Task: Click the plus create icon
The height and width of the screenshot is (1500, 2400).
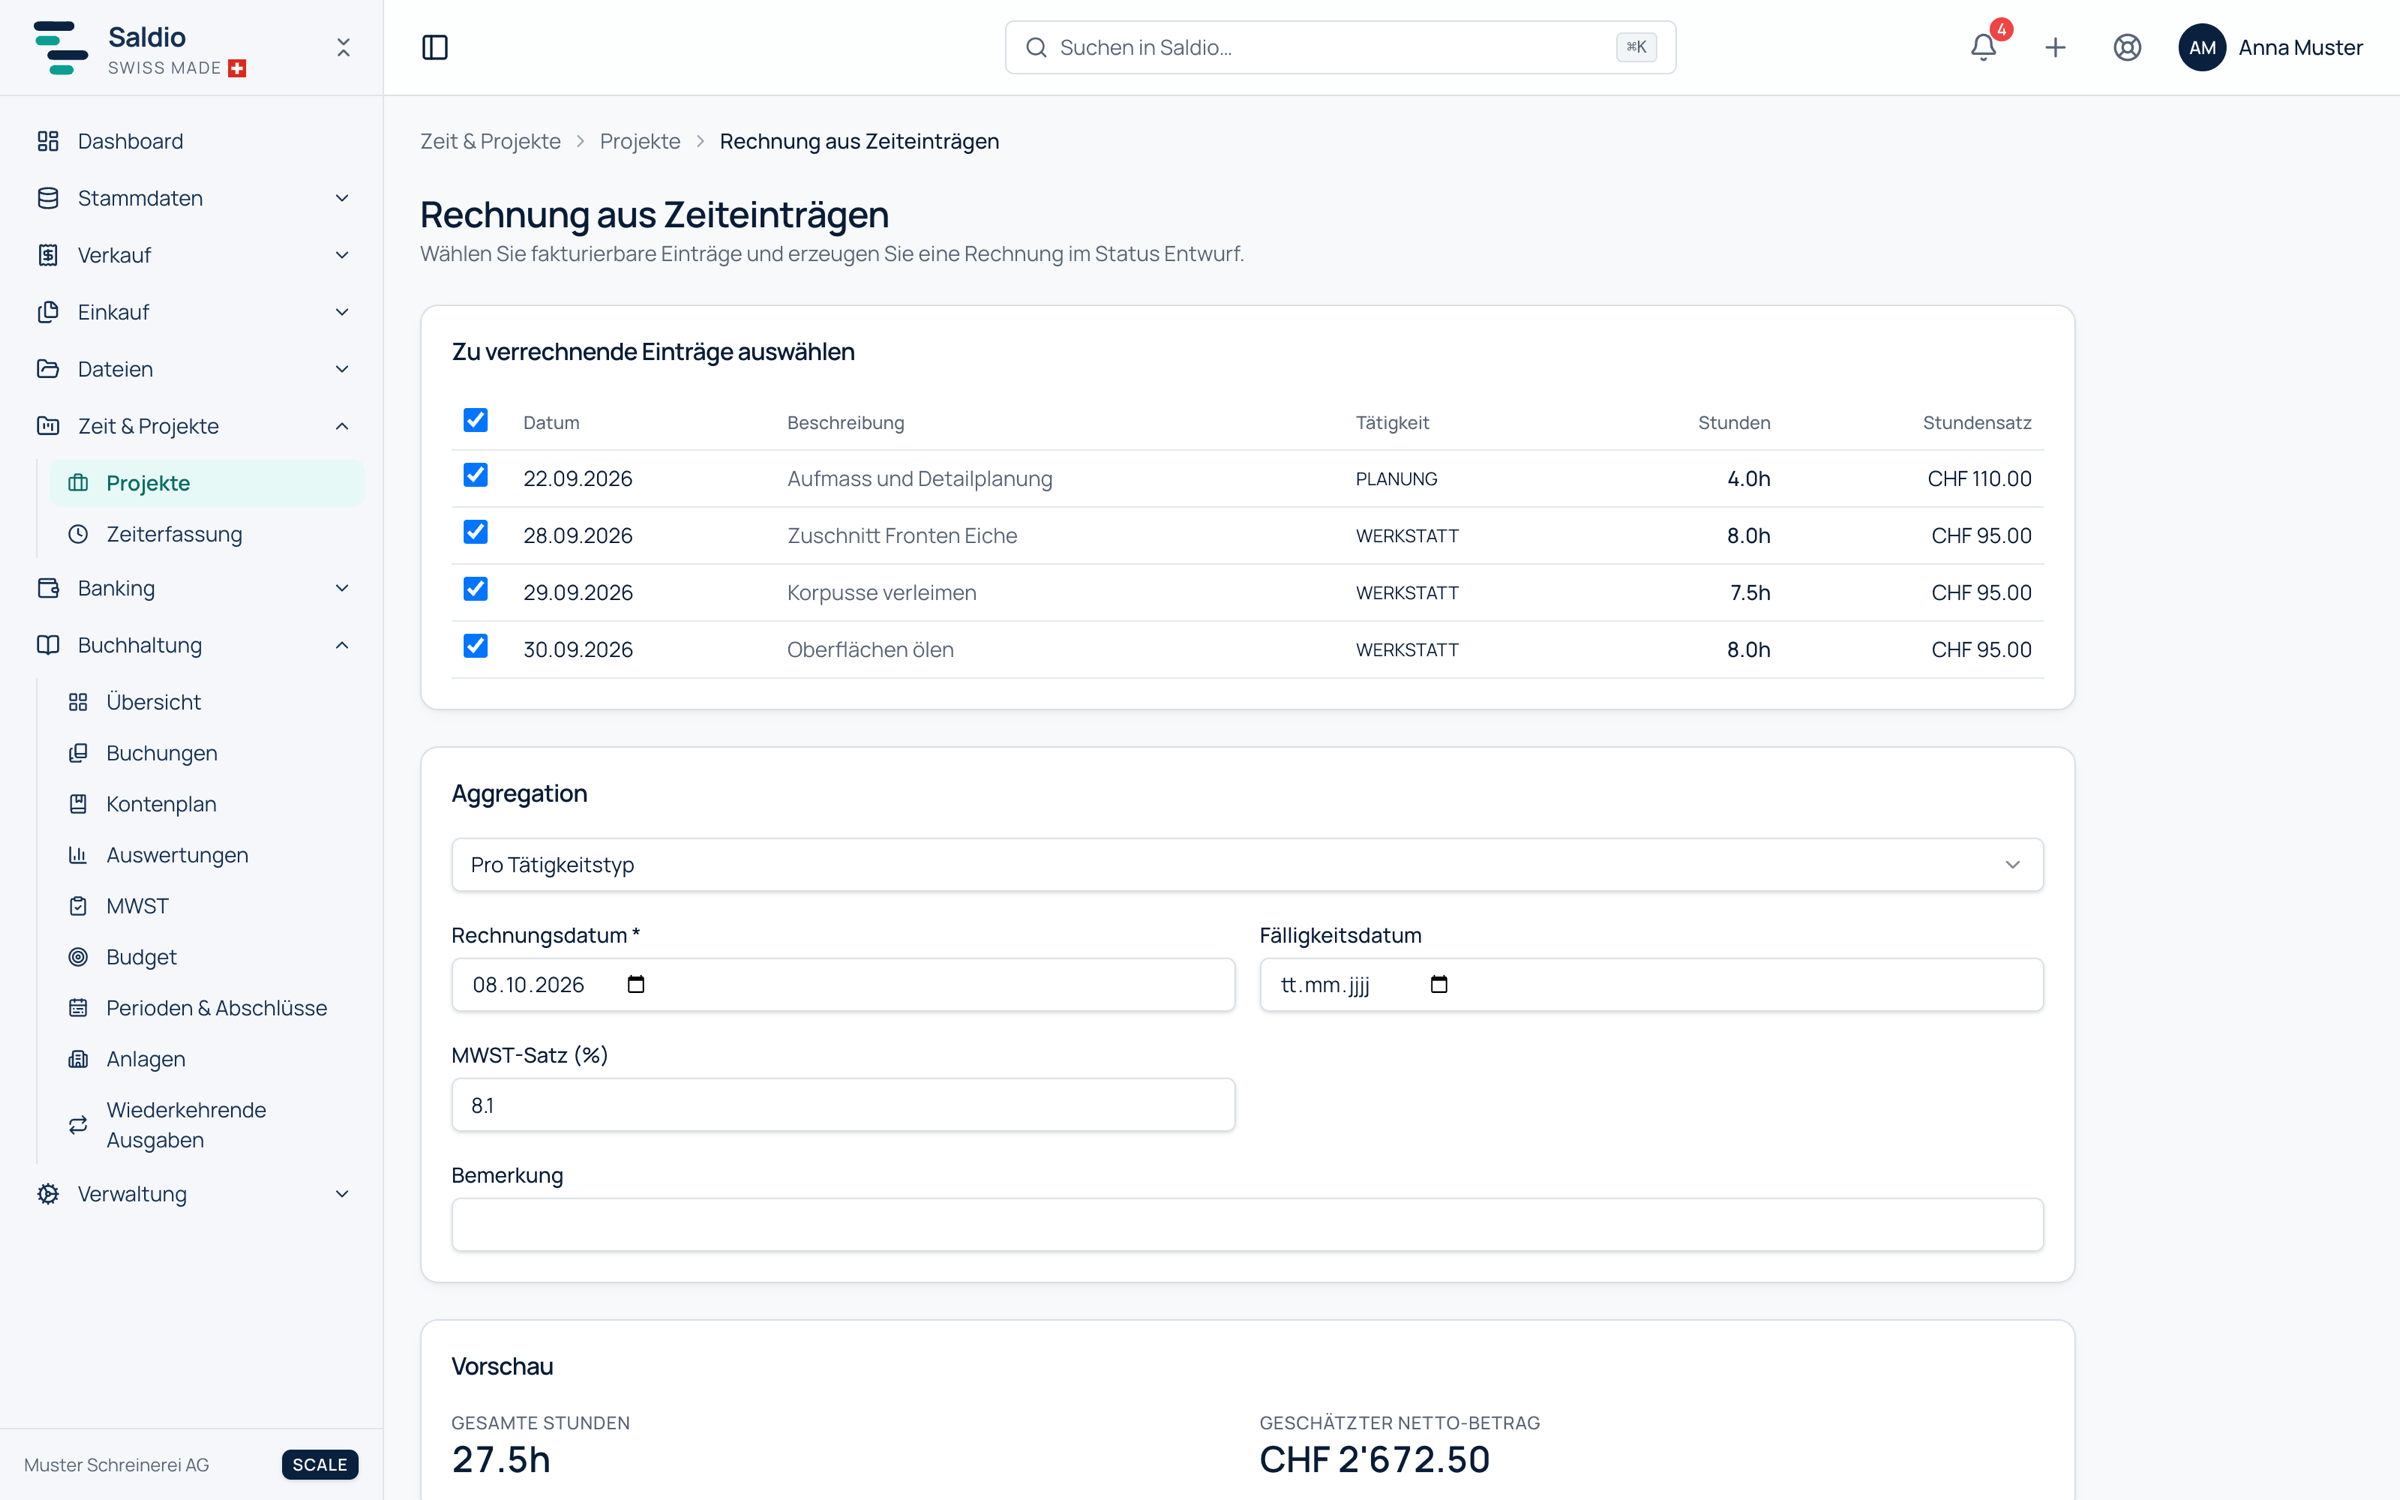Action: pos(2055,47)
